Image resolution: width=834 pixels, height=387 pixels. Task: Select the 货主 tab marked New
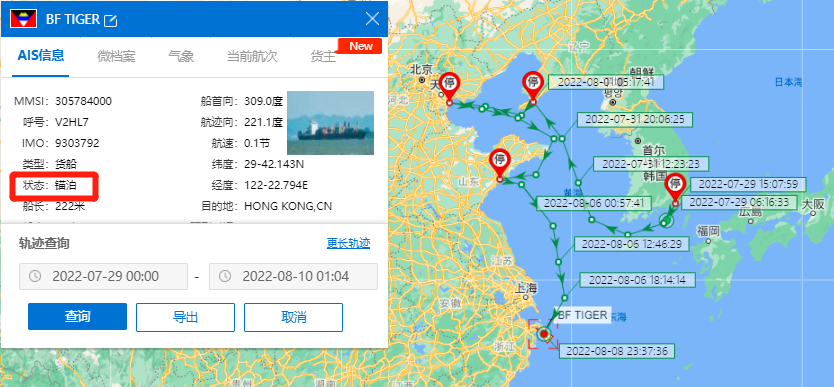coord(323,56)
